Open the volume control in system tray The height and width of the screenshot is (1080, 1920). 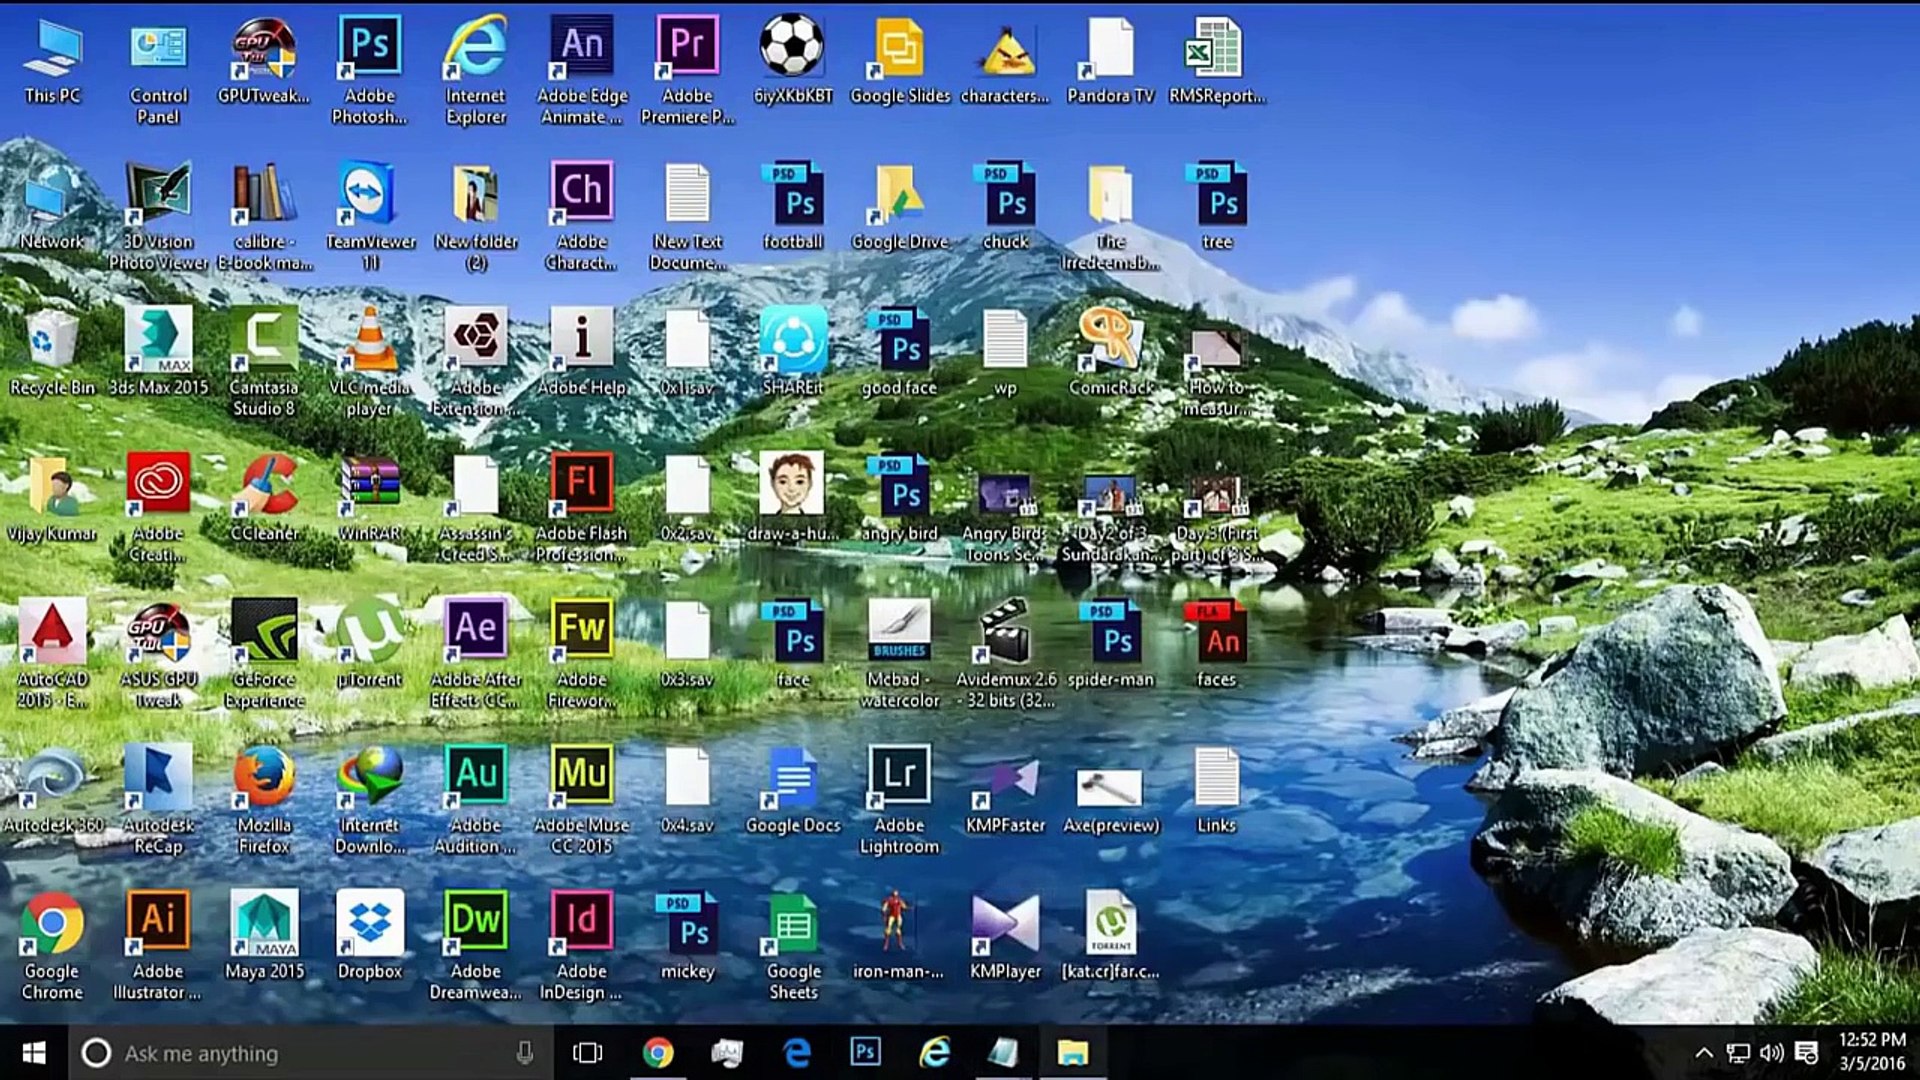(x=1771, y=1053)
